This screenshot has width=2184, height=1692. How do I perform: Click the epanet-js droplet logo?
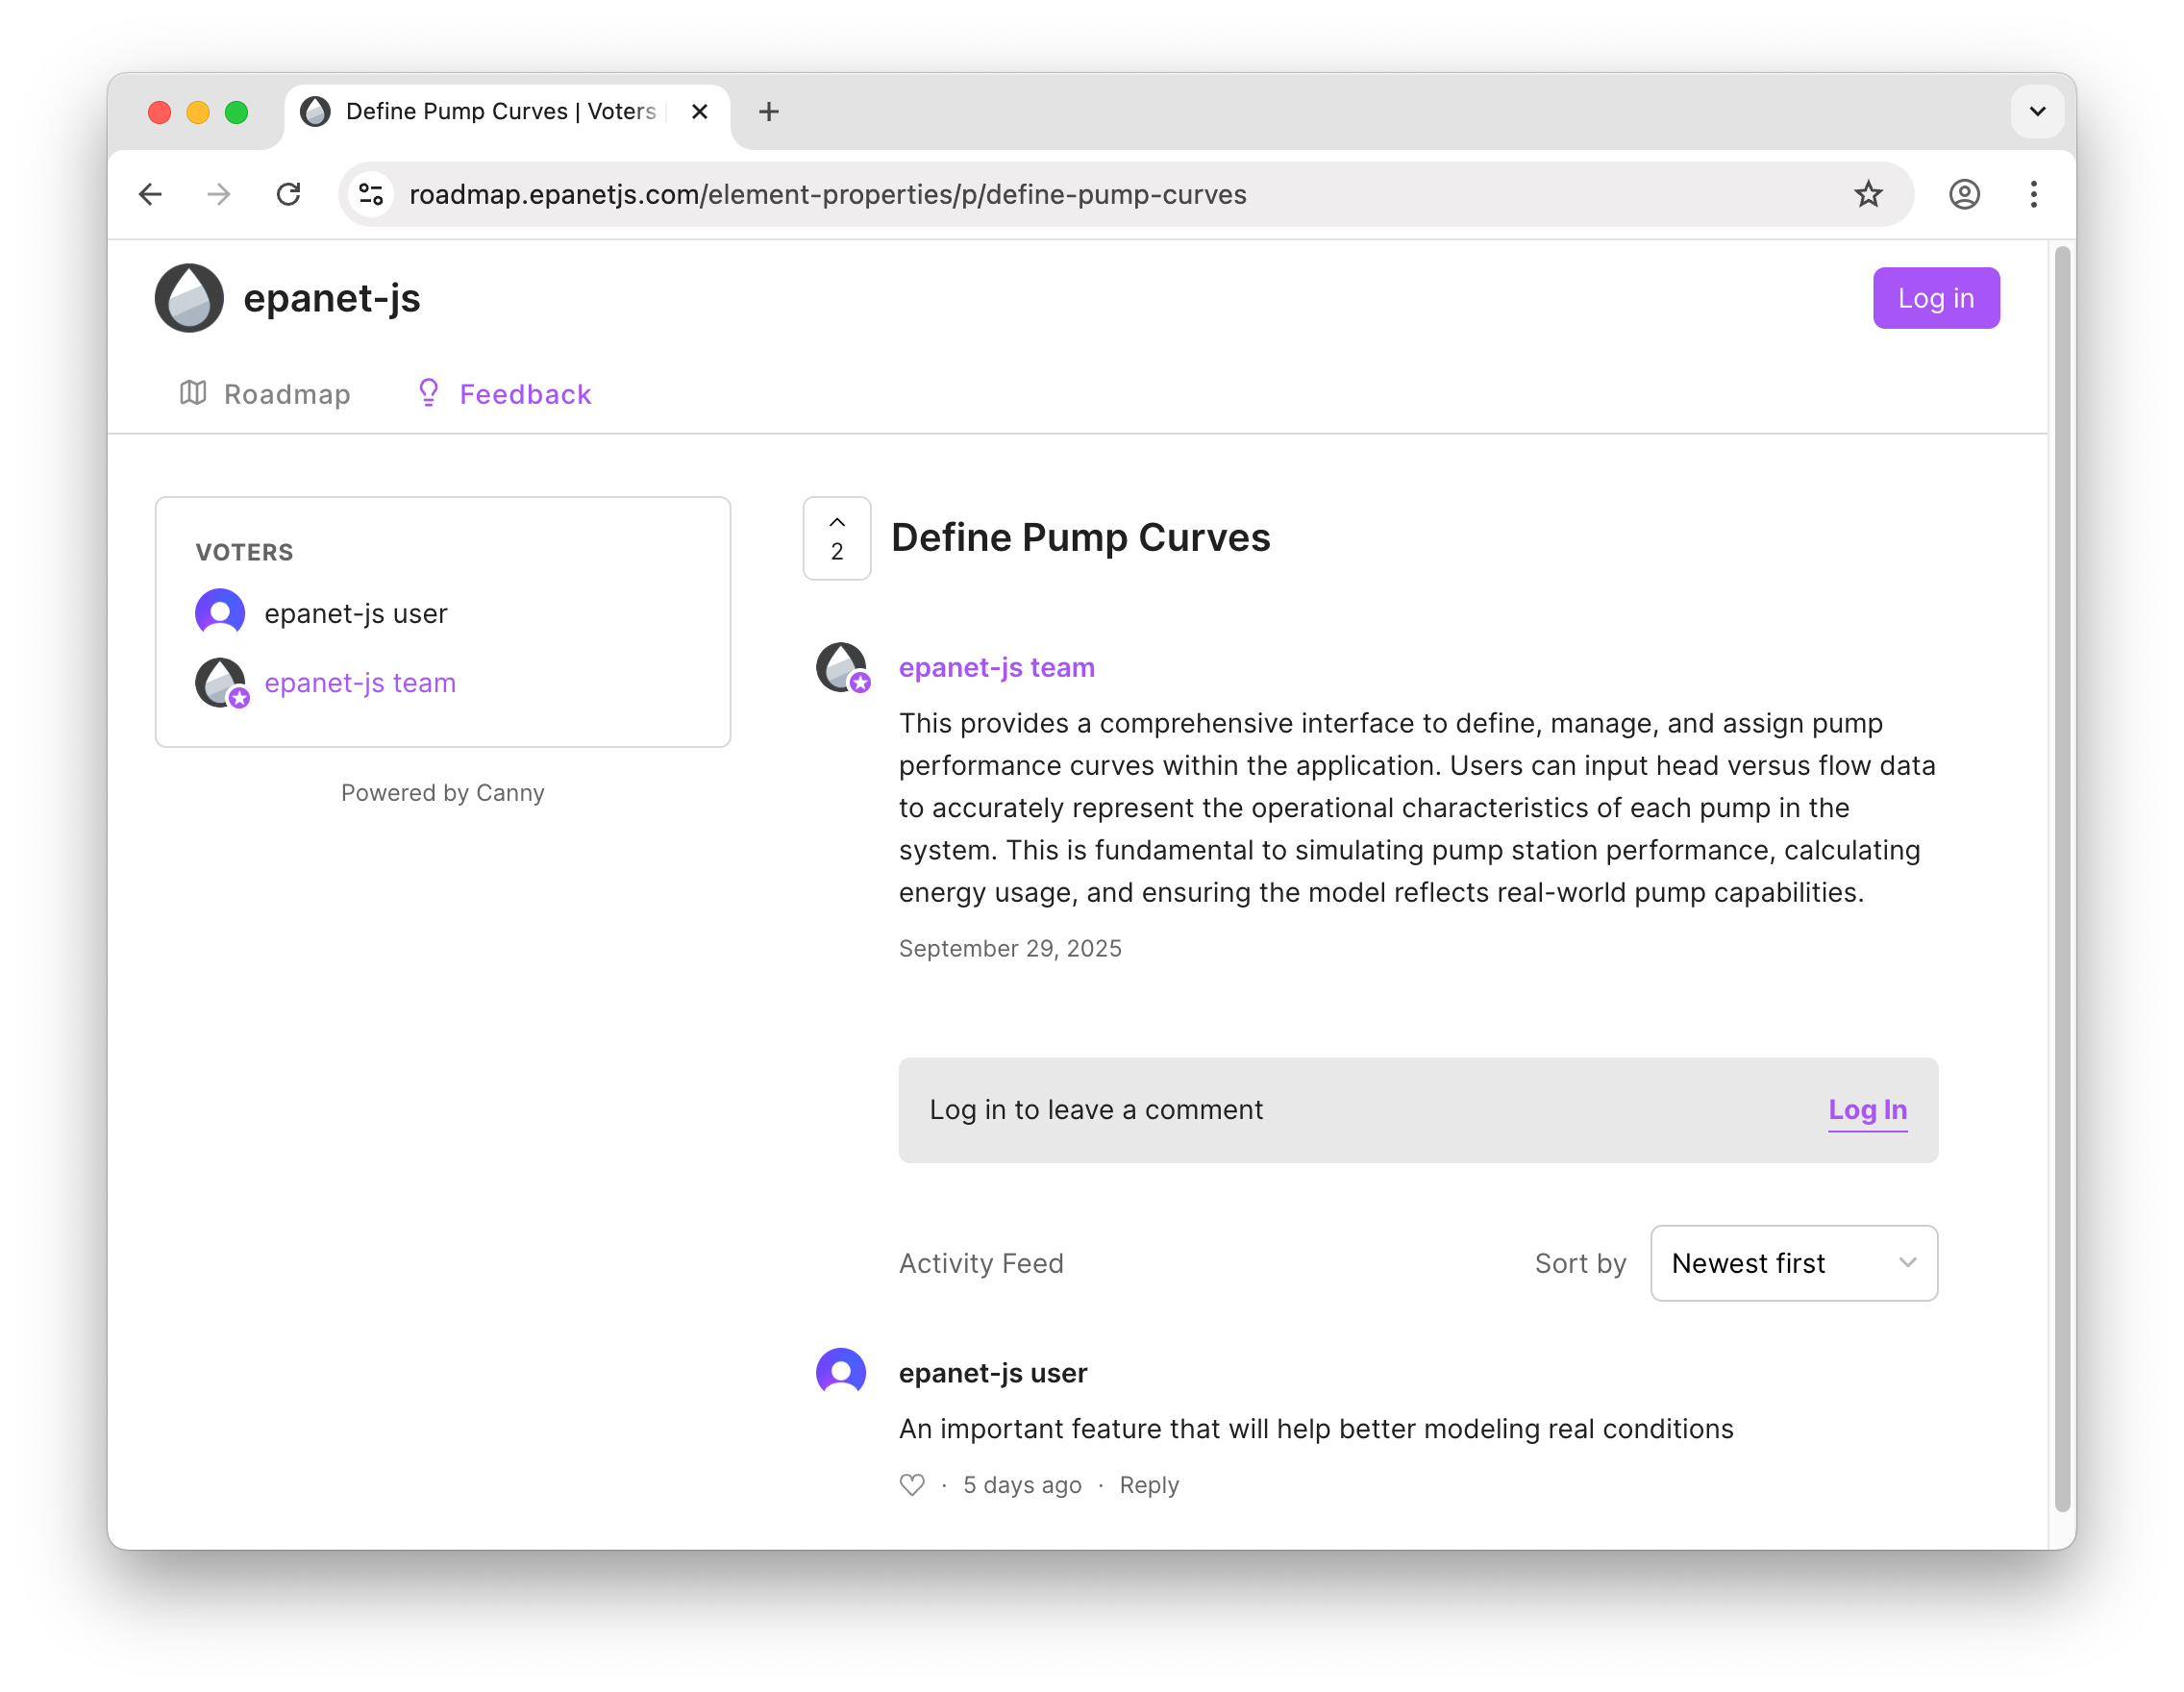click(x=189, y=298)
